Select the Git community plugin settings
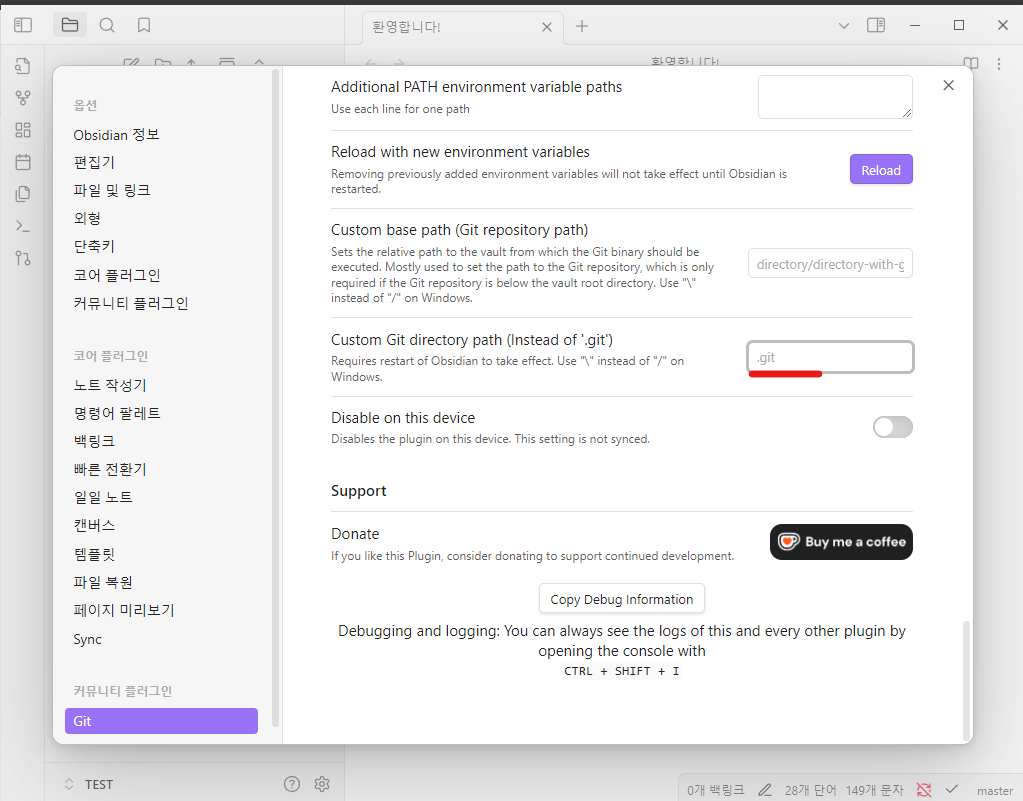 (161, 721)
